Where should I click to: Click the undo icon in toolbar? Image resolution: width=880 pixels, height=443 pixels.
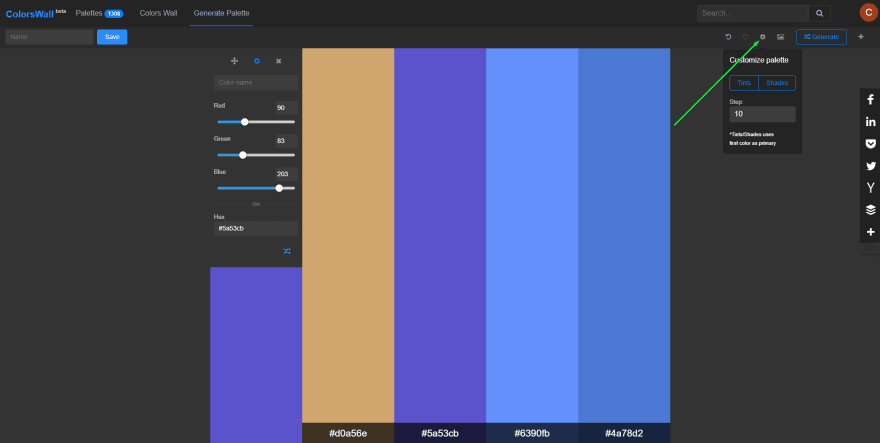click(728, 37)
